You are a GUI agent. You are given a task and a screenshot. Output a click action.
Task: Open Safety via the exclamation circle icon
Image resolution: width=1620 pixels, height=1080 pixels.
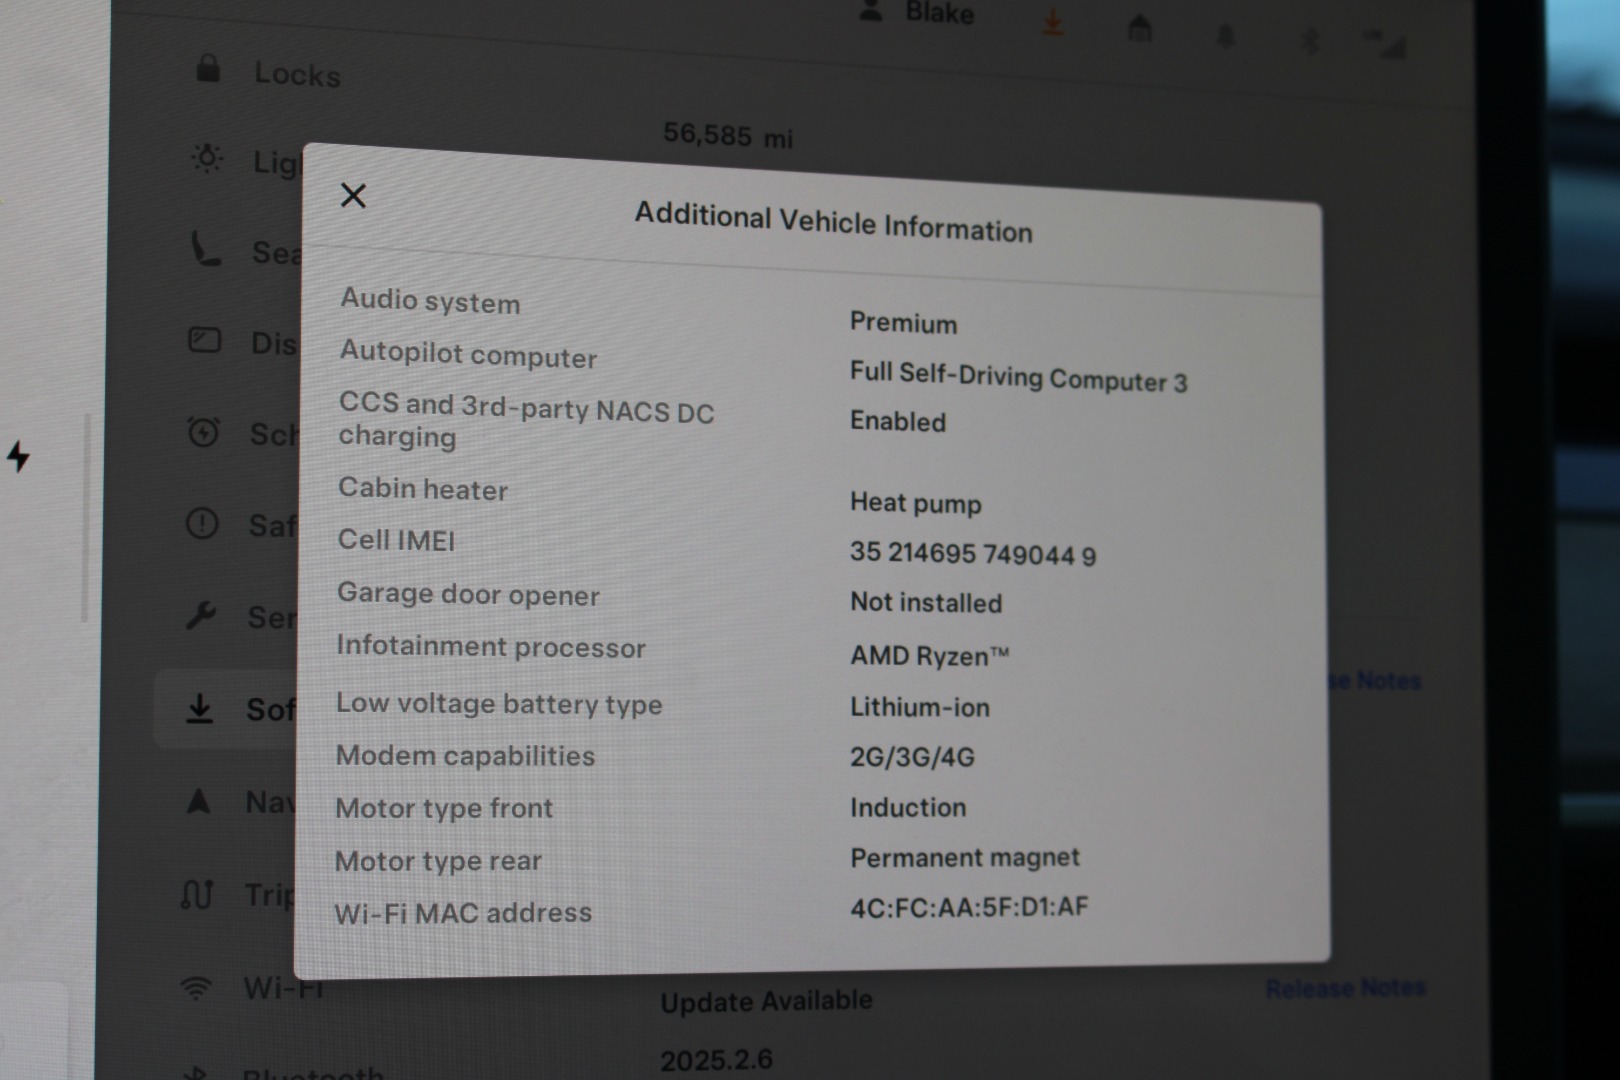(202, 523)
